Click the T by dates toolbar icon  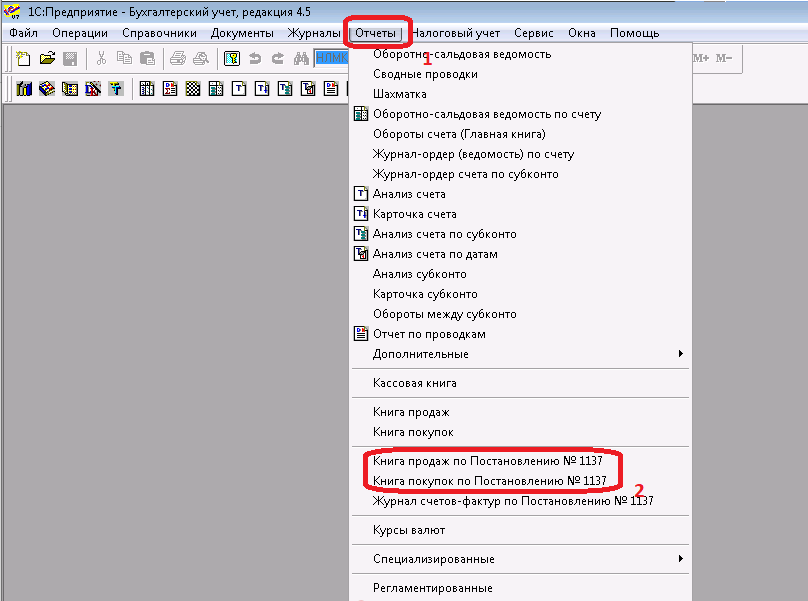308,89
